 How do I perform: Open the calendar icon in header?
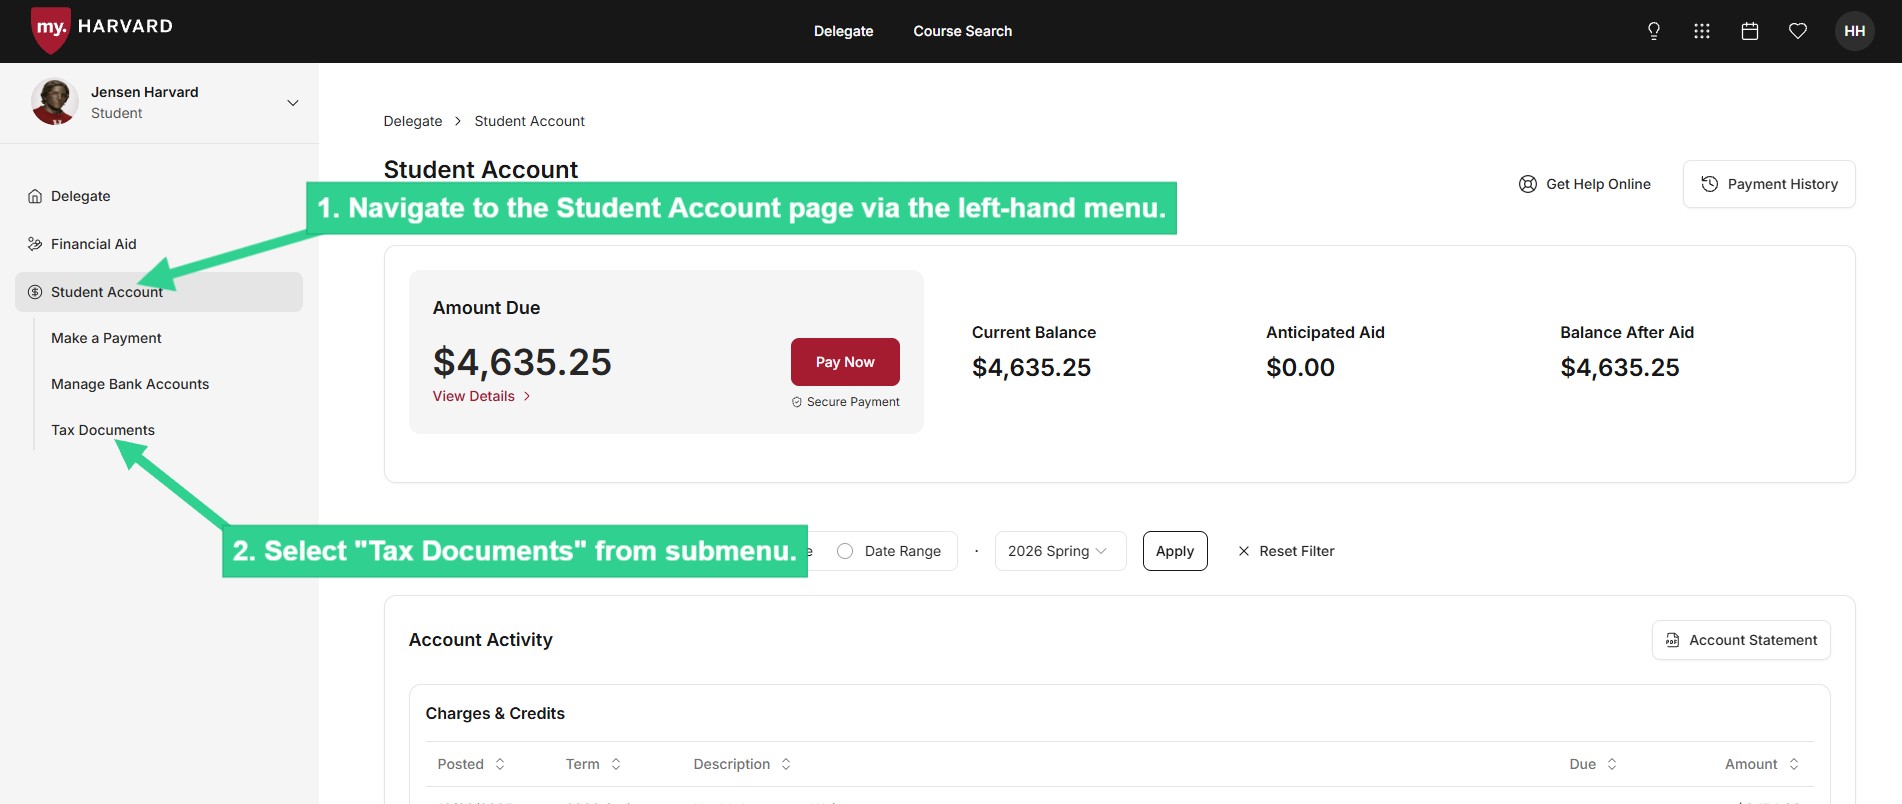[x=1750, y=31]
